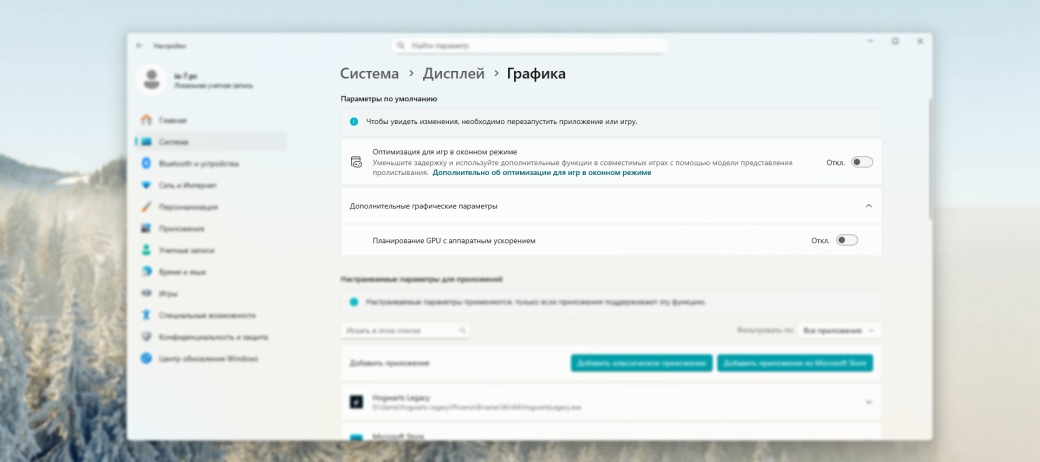
Task: Select Конфиденциальность и защита sidebar label
Action: pyautogui.click(x=214, y=337)
